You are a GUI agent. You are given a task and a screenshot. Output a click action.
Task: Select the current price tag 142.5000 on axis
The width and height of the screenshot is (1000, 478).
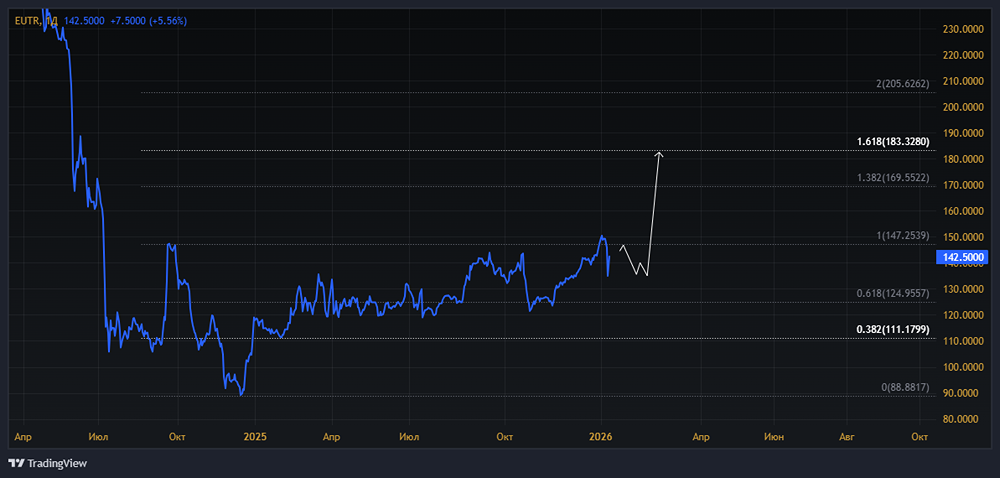tap(961, 257)
